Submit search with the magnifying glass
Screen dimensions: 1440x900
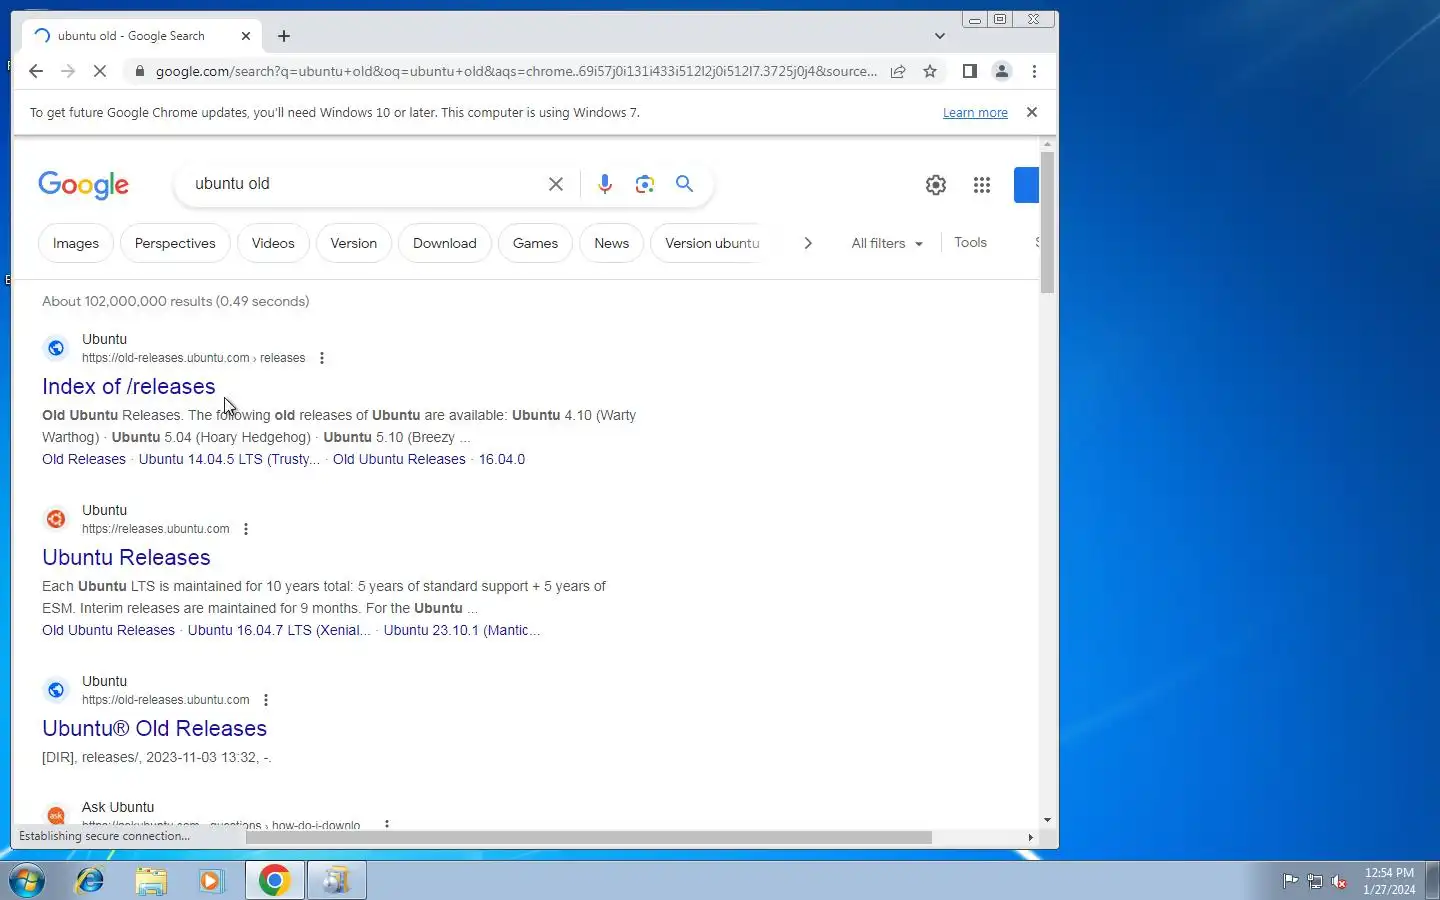[684, 184]
